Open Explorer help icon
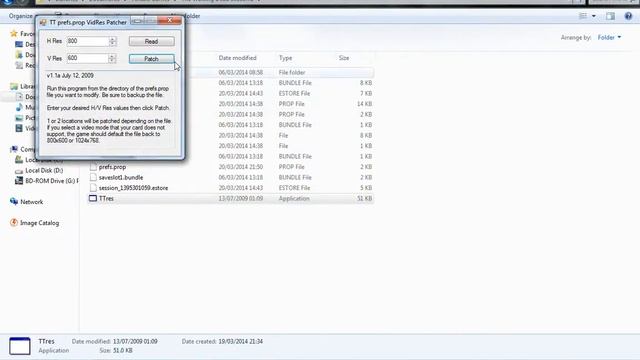Screen dimensions: 640x360 pos(628,16)
